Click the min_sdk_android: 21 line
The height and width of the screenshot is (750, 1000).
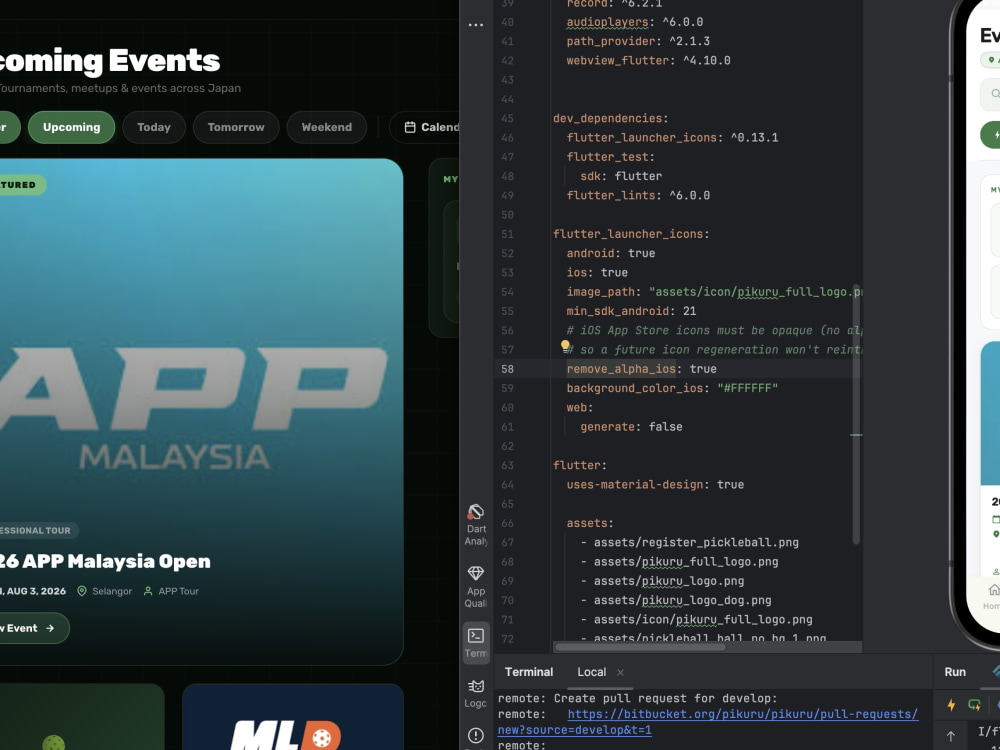(631, 311)
